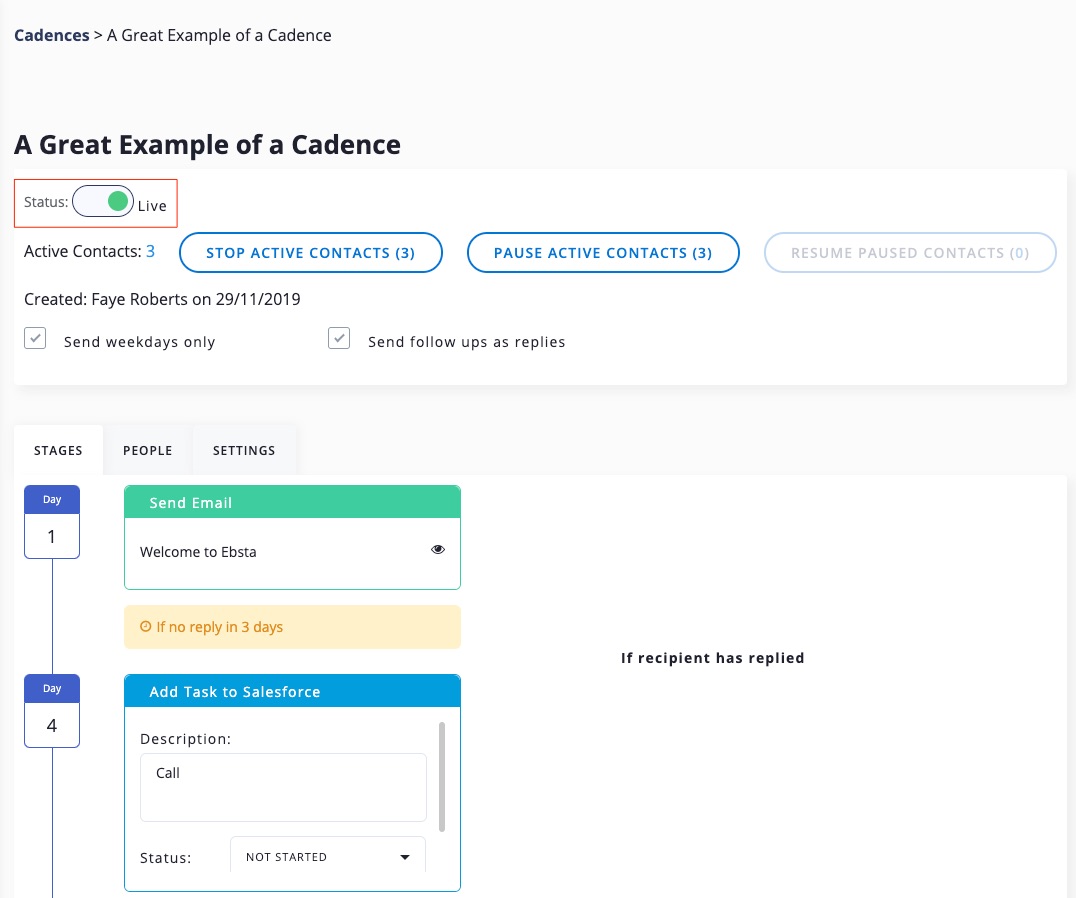Click the Send Email stage header
The image size is (1076, 898).
tap(292, 502)
